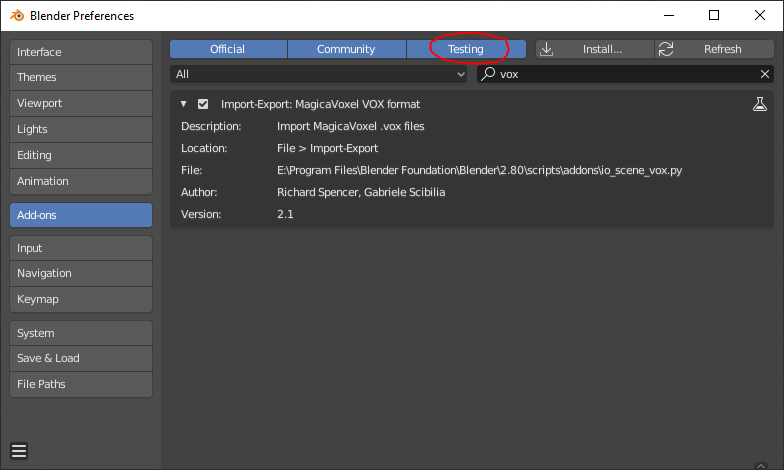Open the Editing preferences section
This screenshot has height=470, width=784.
click(81, 156)
